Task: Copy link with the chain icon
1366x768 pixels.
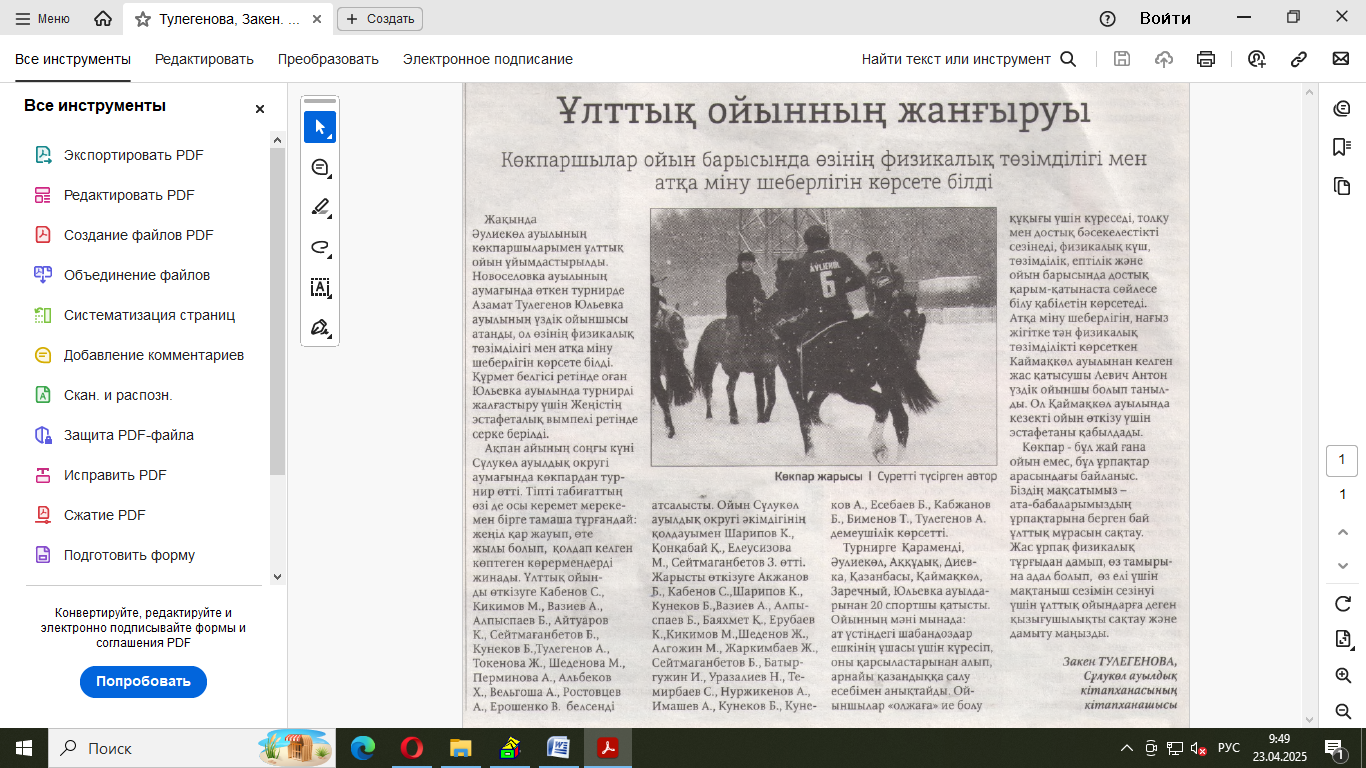Action: pos(1299,59)
